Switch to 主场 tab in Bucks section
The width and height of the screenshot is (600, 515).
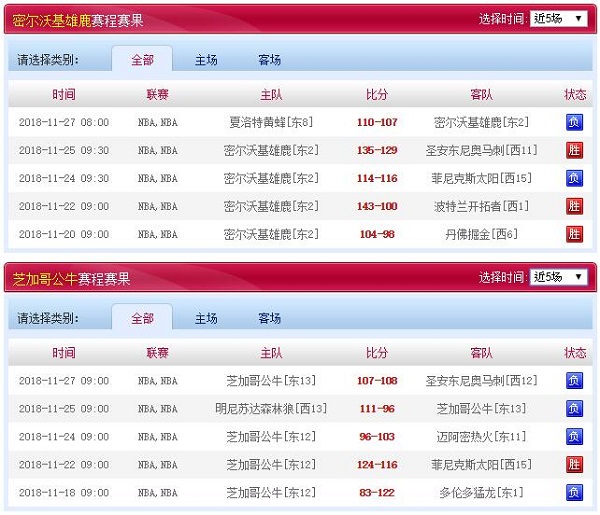[206, 60]
